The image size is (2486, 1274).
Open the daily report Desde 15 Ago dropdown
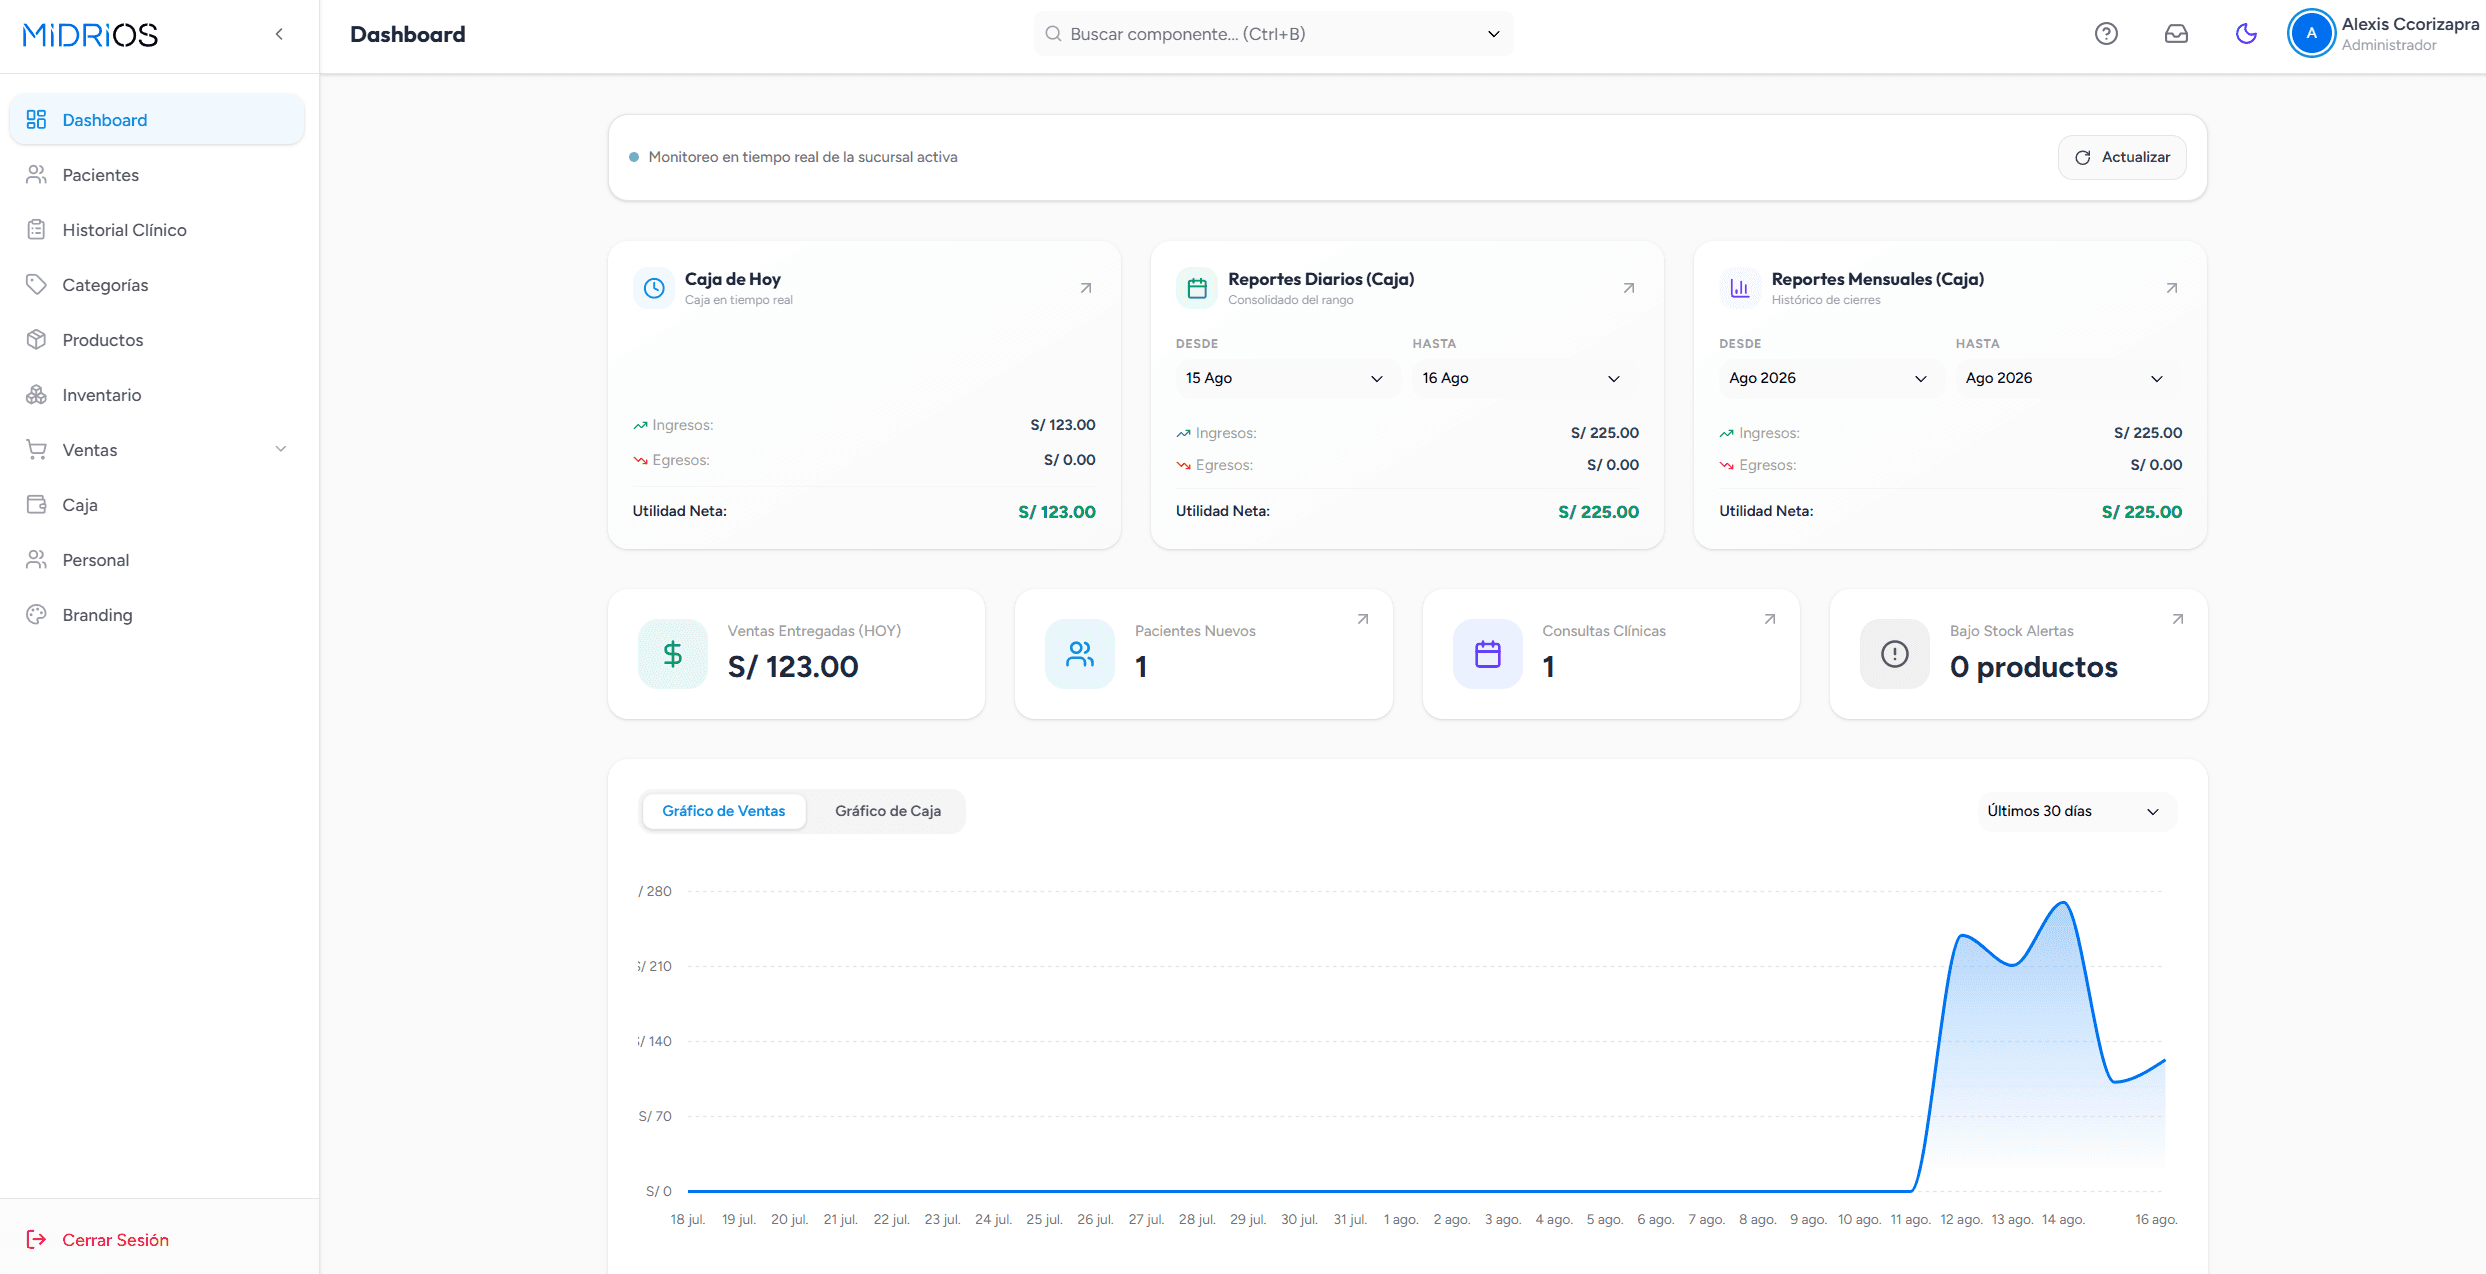pyautogui.click(x=1285, y=378)
